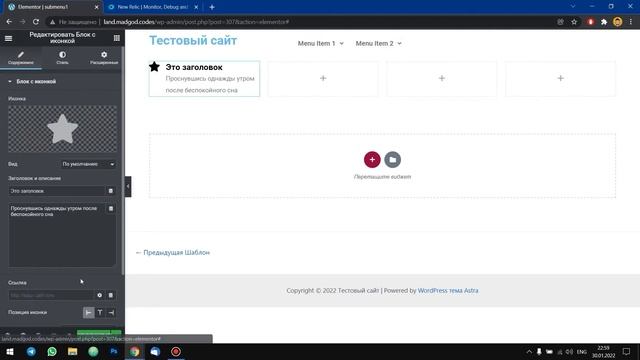Open dynamic tags for the title field
This screenshot has width=640, height=360.
(111, 191)
